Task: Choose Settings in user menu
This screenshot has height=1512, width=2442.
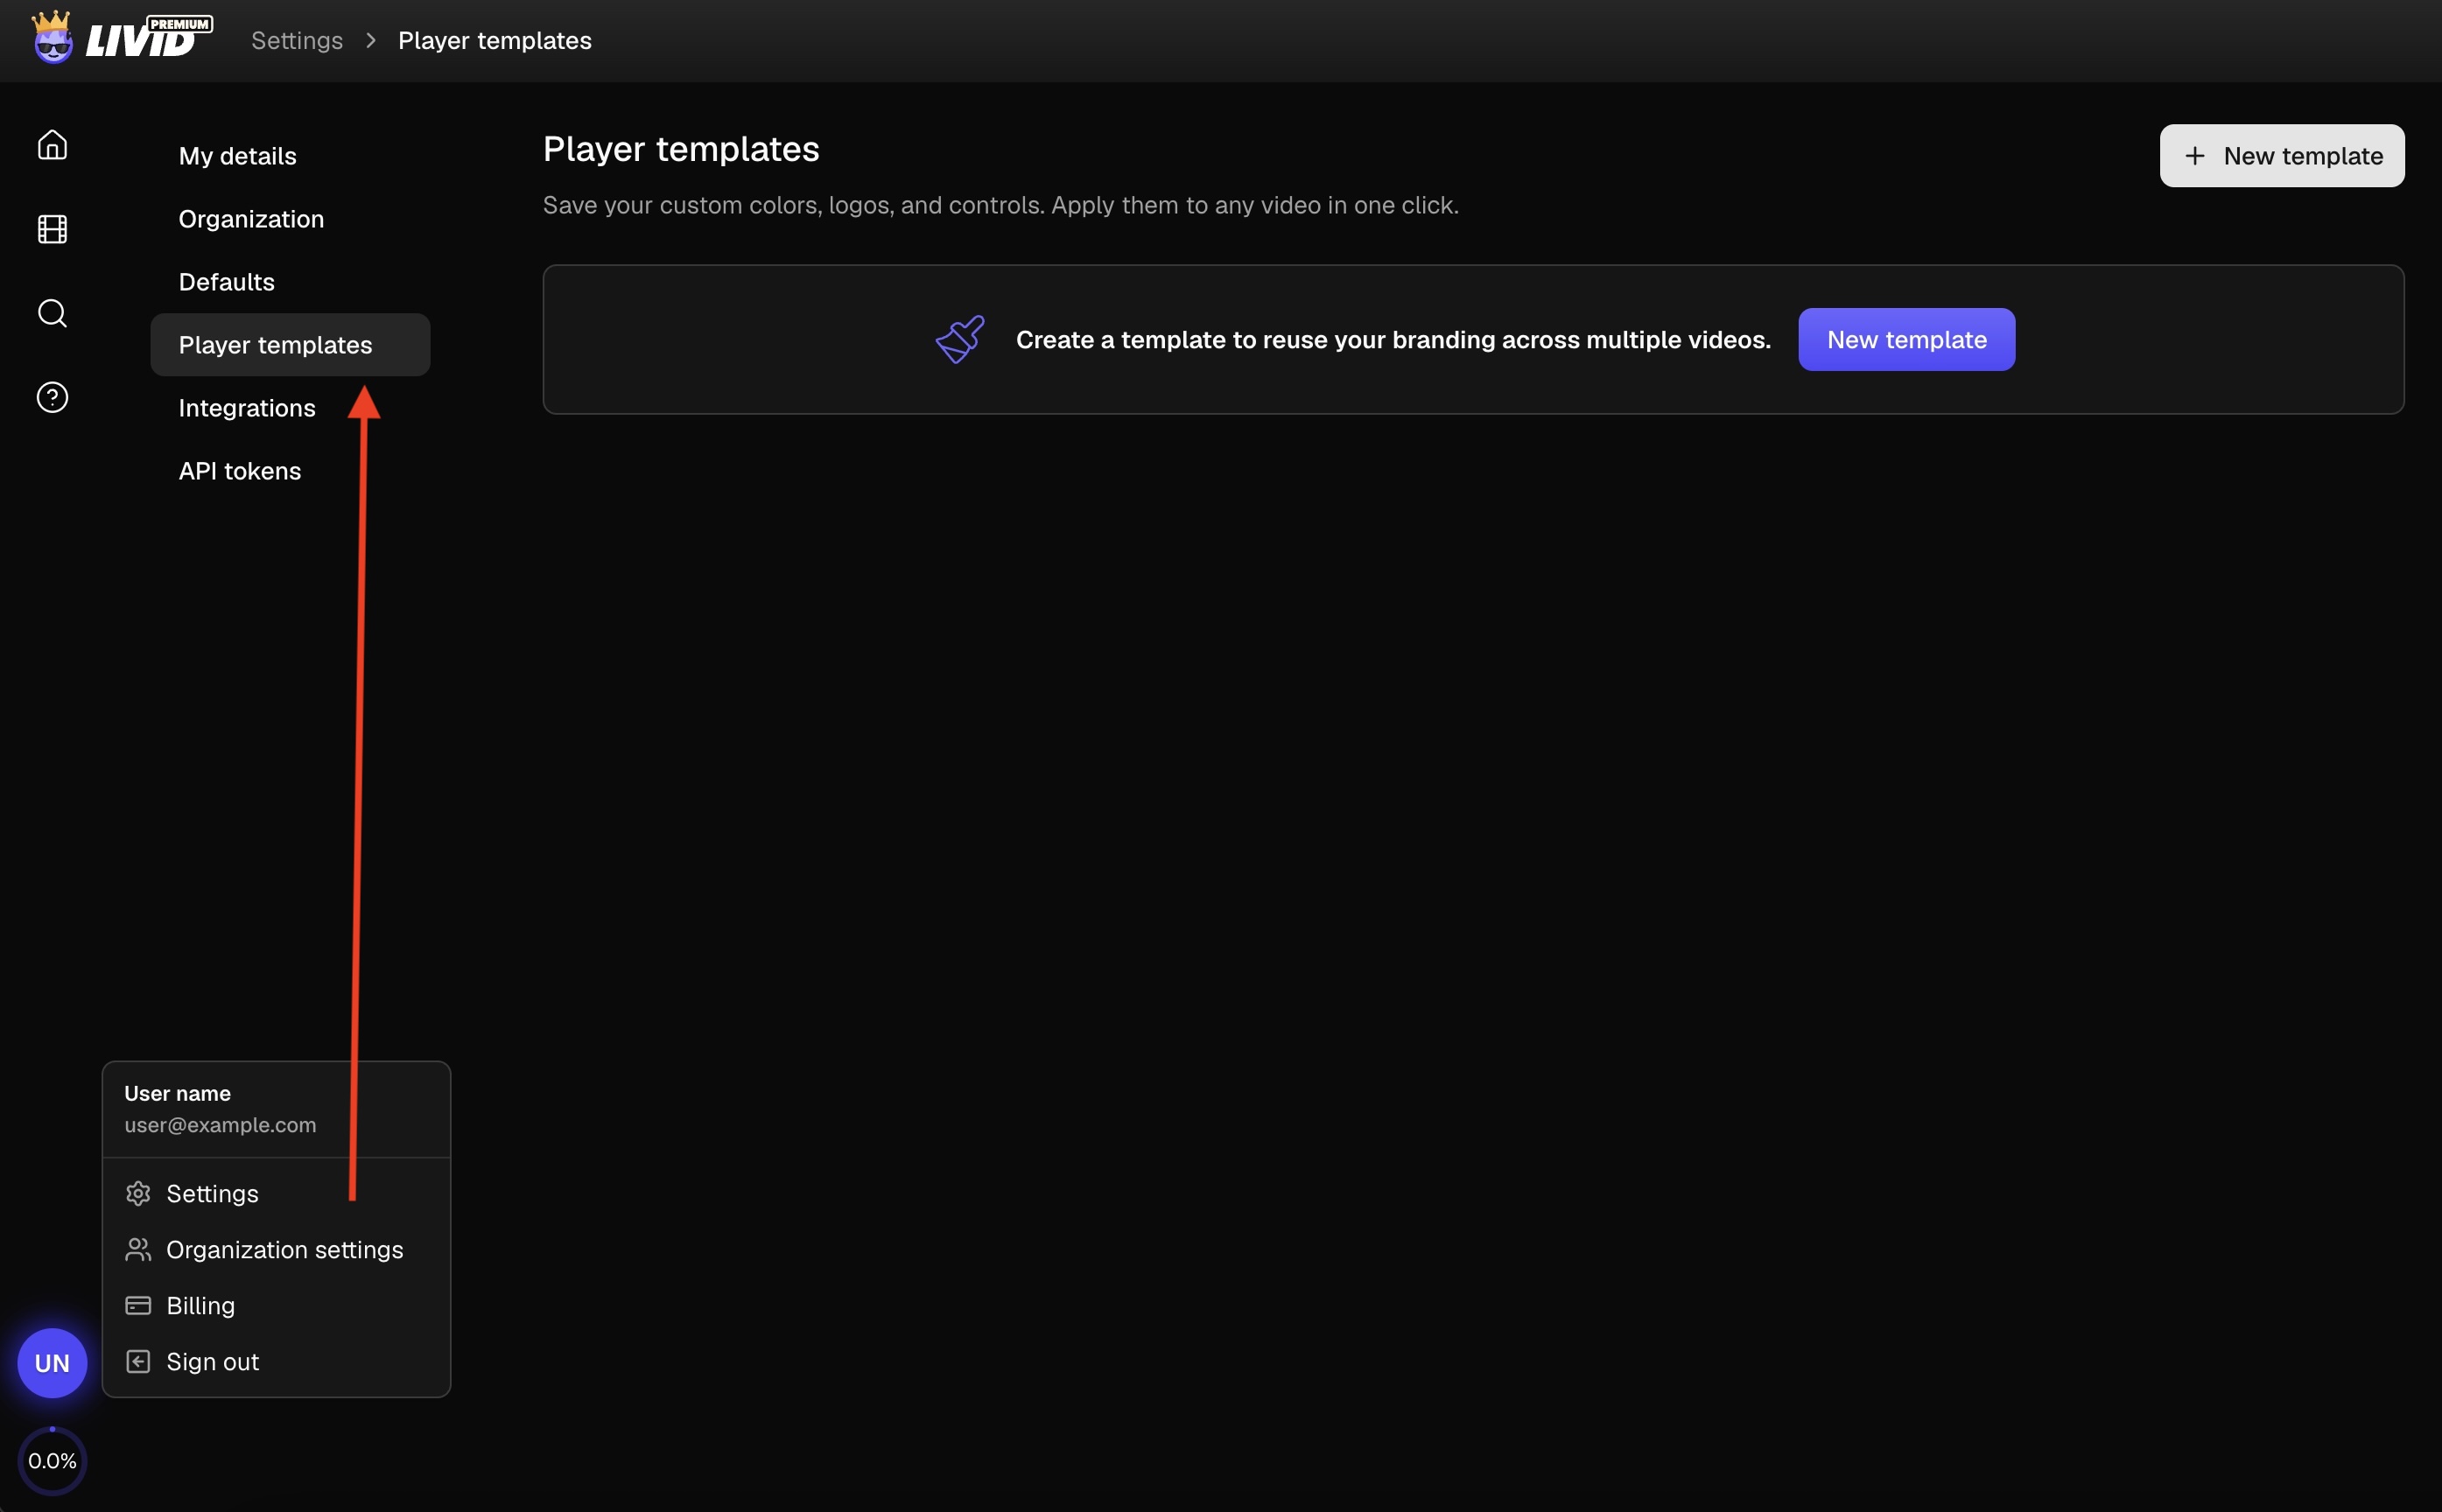Action: 276,1193
